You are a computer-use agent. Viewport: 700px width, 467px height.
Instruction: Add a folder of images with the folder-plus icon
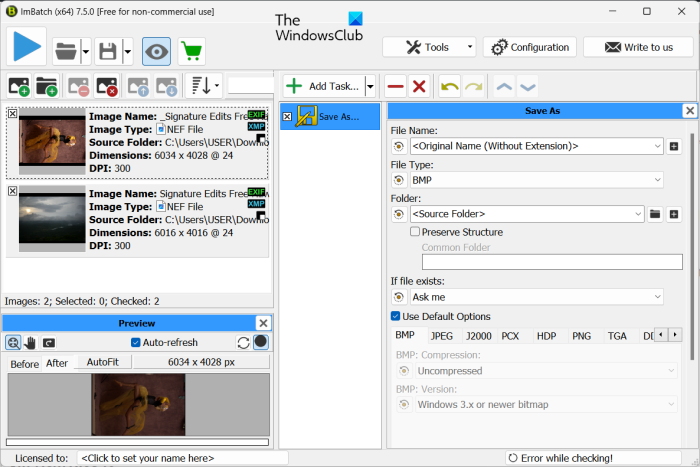(x=46, y=86)
